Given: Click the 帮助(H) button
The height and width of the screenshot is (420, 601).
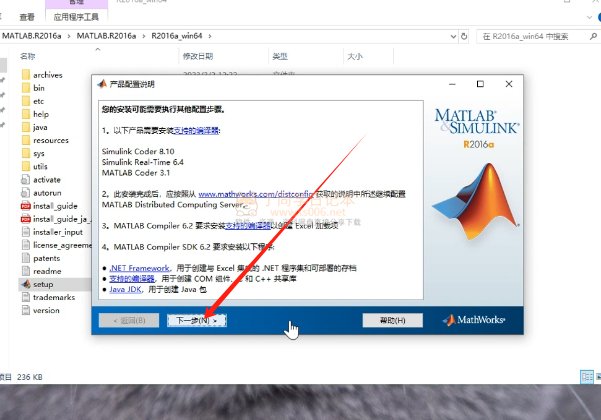Looking at the screenshot, I should tap(392, 320).
